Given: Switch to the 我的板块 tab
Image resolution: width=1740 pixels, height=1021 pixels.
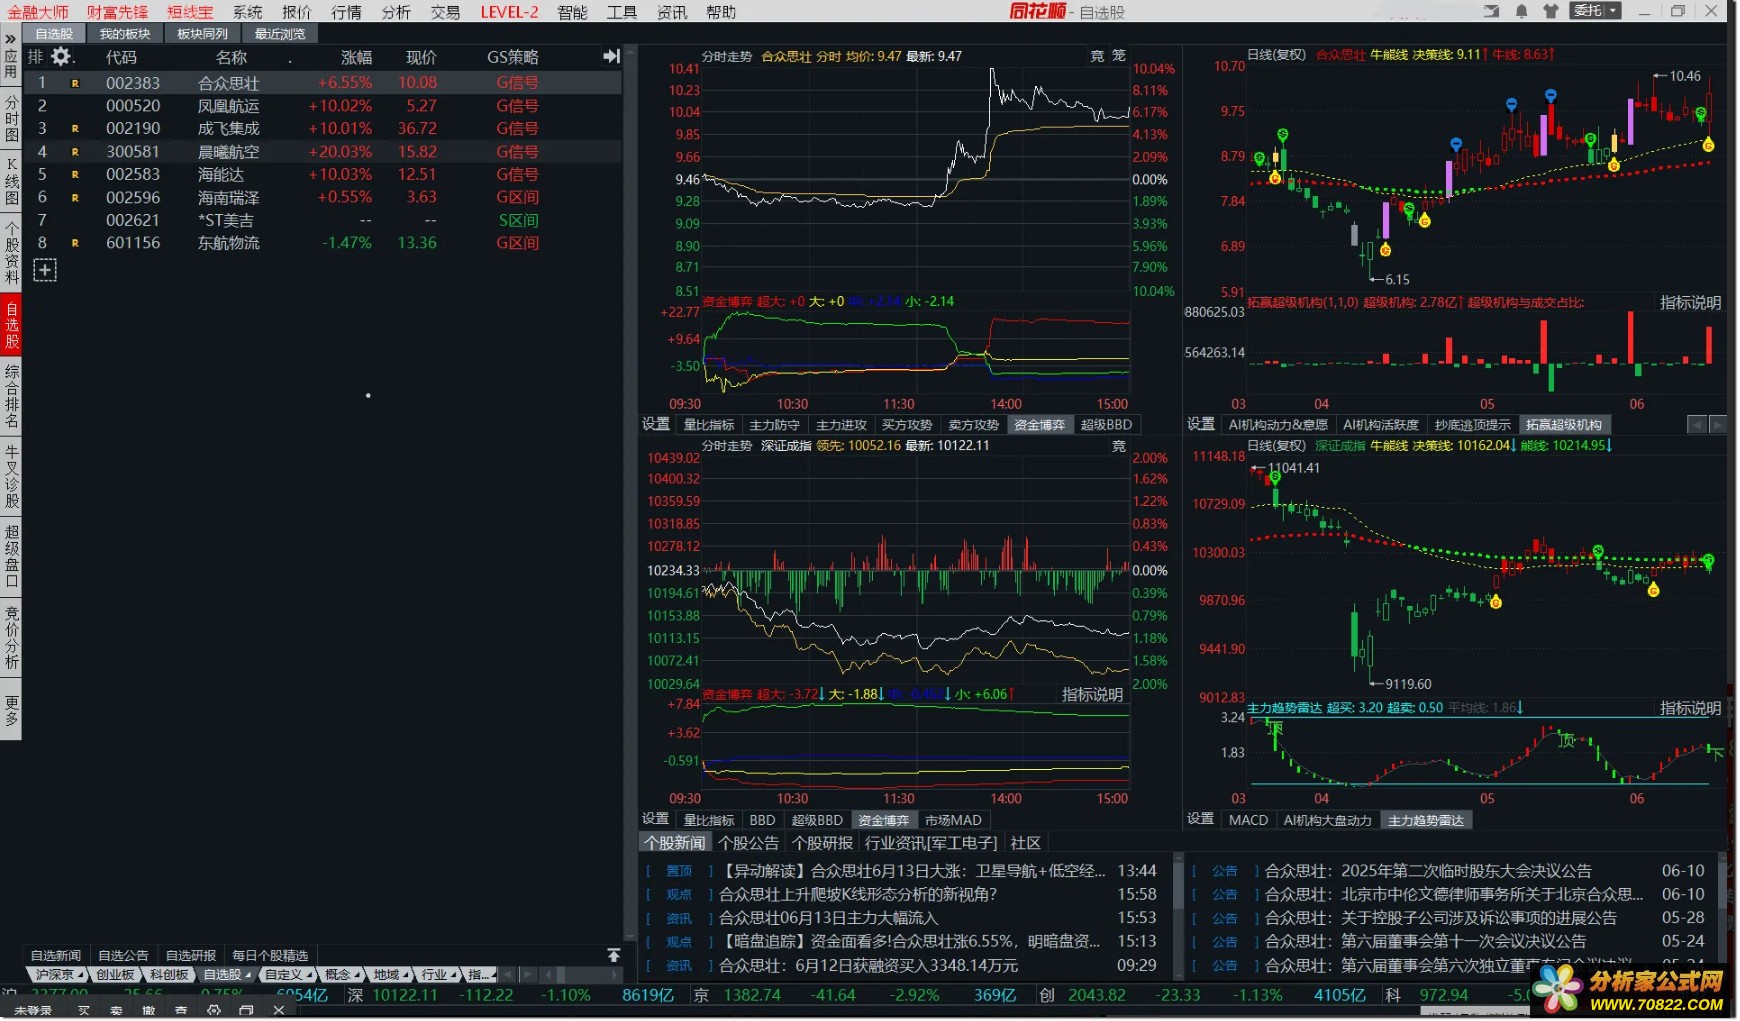Looking at the screenshot, I should pos(125,34).
